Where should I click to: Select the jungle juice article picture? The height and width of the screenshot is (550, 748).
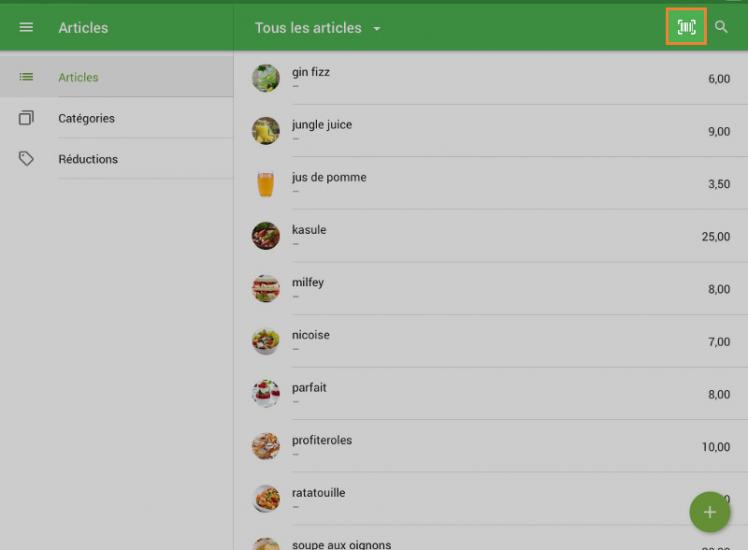coord(265,131)
